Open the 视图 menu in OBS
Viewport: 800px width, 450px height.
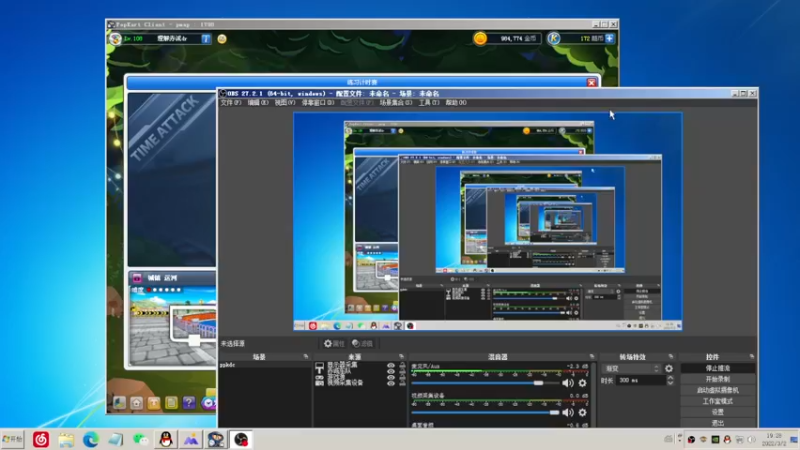(x=285, y=103)
